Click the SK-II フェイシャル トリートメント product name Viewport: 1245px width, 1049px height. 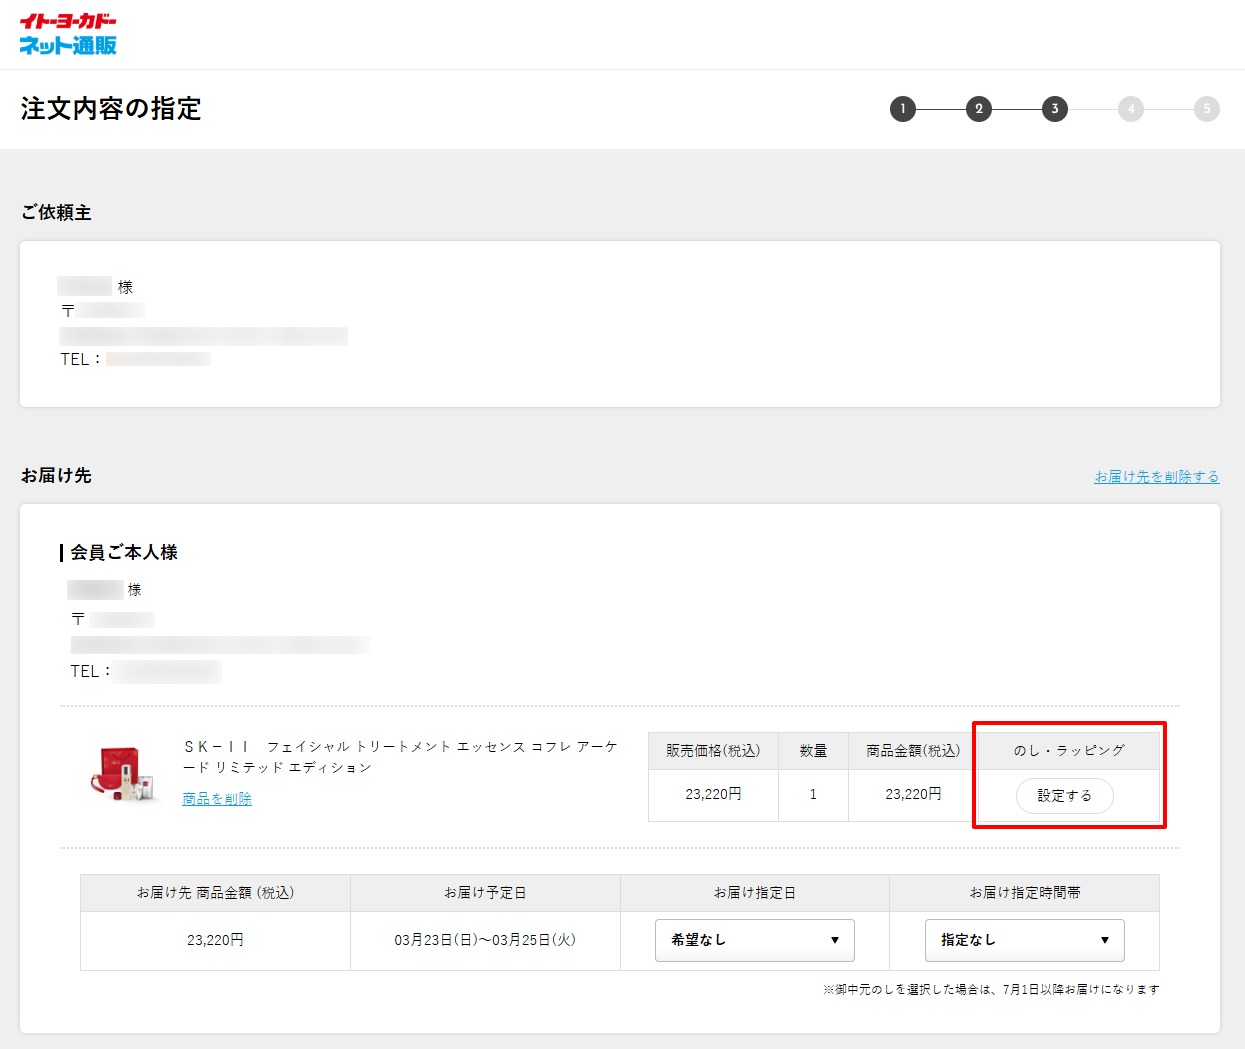point(400,757)
